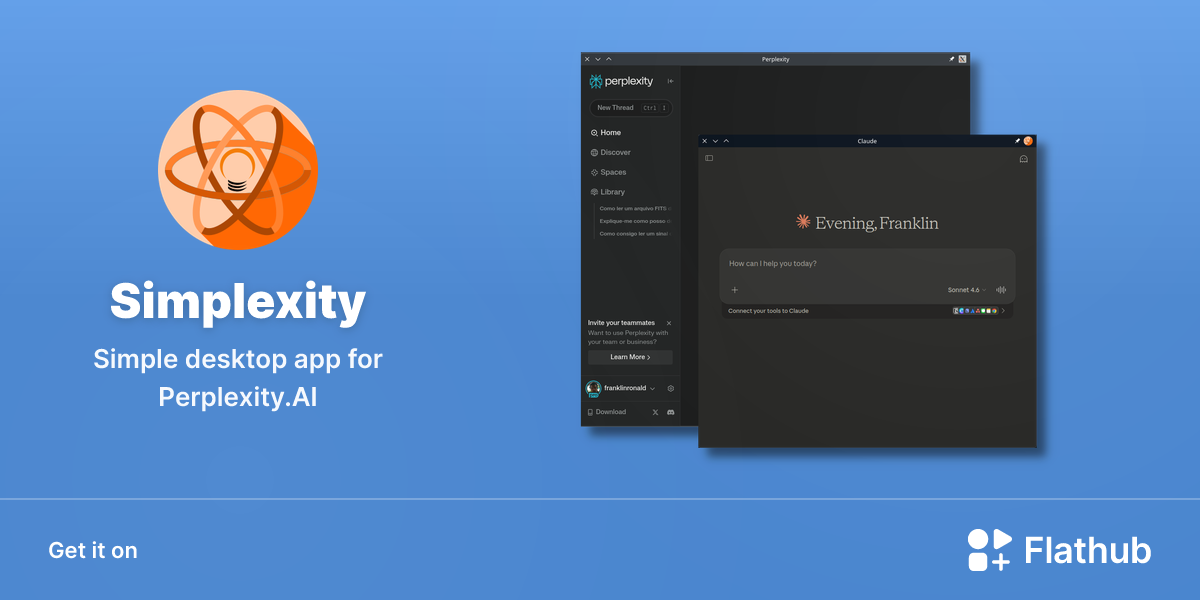Start a New Thread in Perplexity
1200x600 pixels.
pos(630,108)
